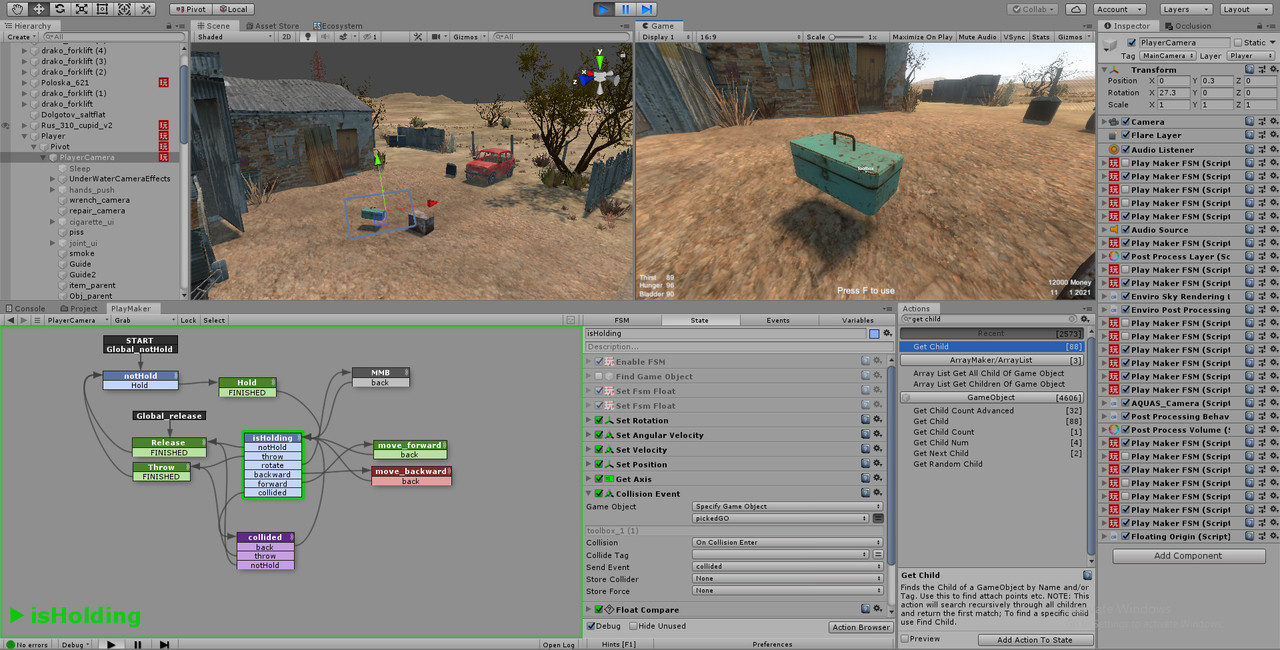
Task: Click the Play button to stop play mode
Action: 603,9
